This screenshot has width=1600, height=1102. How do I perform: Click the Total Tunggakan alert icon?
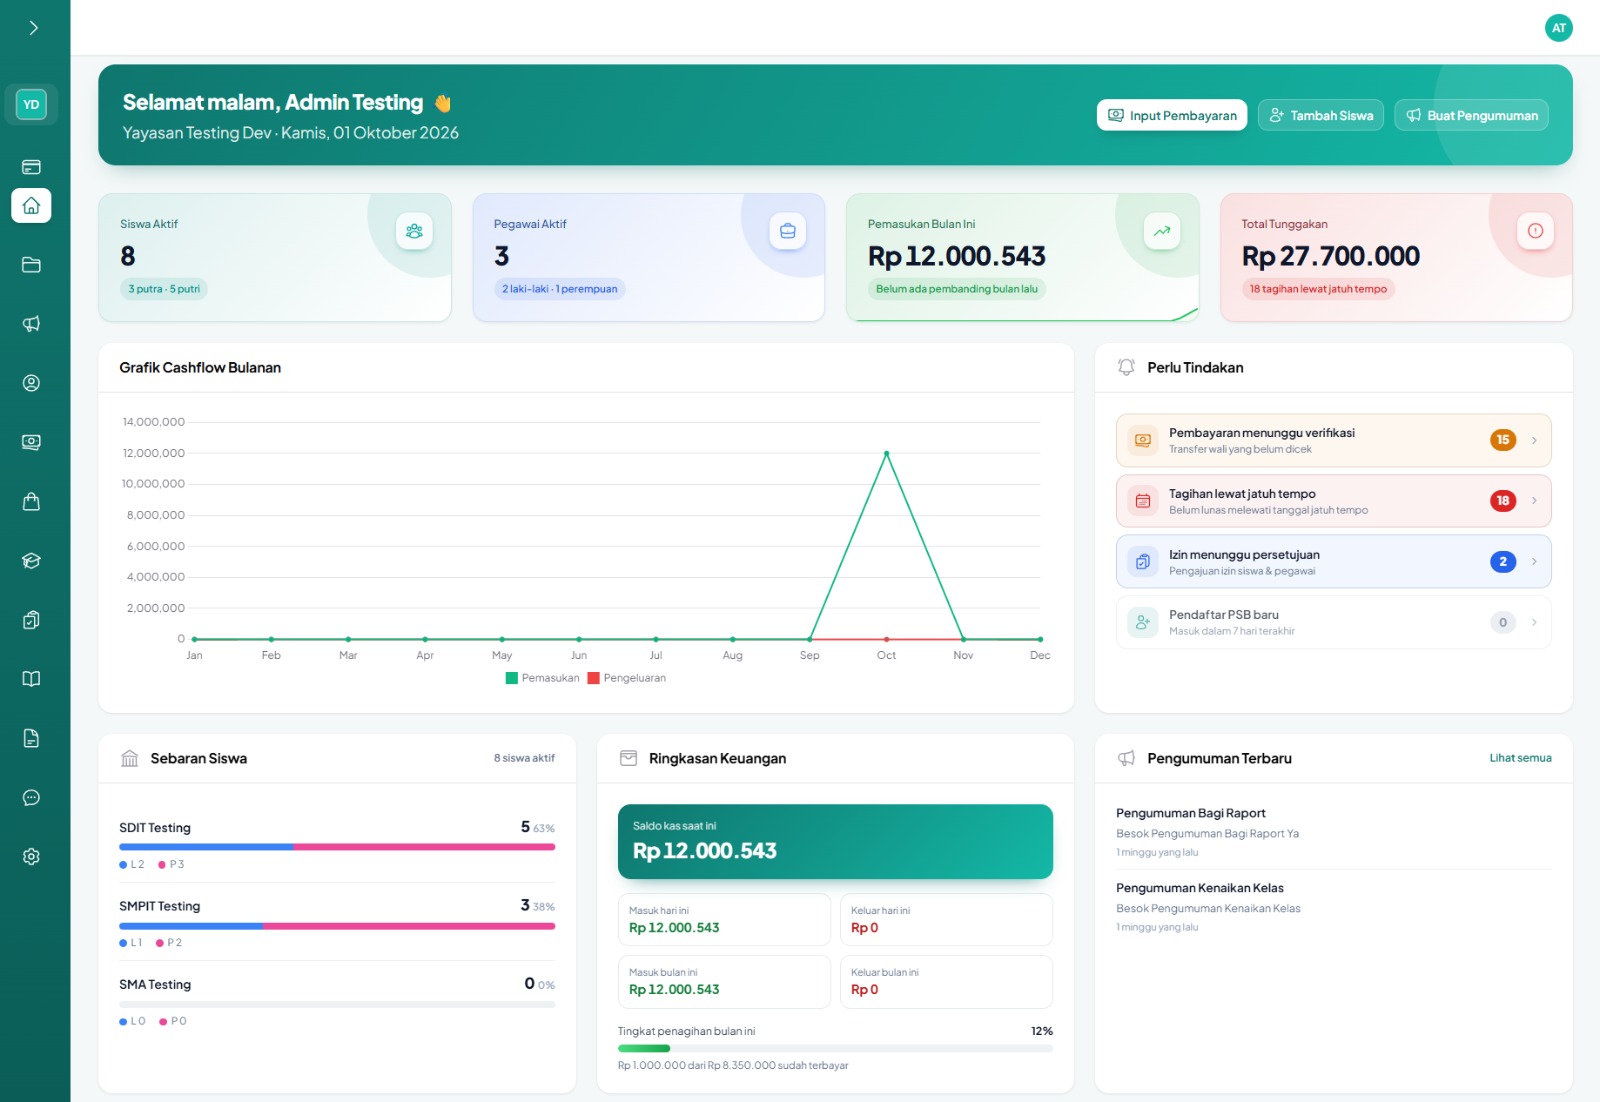(x=1535, y=231)
